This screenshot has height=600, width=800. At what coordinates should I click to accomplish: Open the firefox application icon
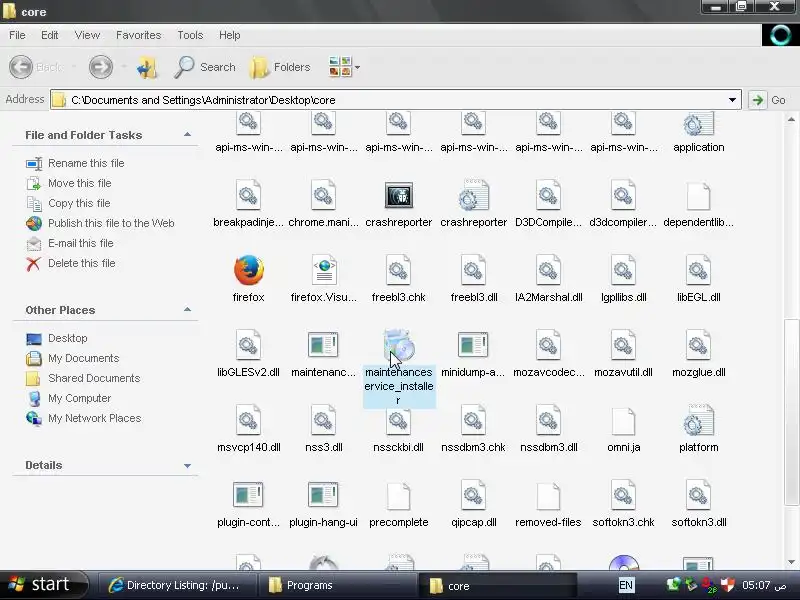coord(248,270)
